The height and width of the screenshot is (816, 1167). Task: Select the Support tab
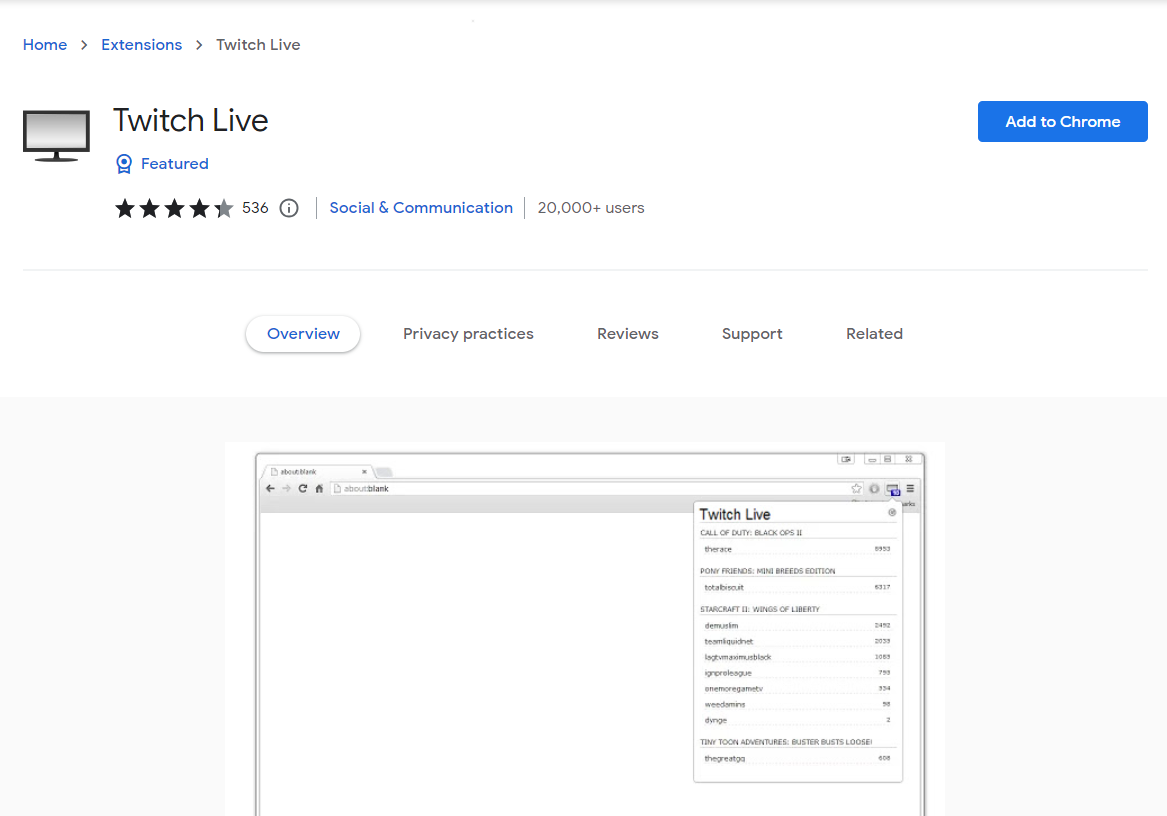click(x=752, y=333)
